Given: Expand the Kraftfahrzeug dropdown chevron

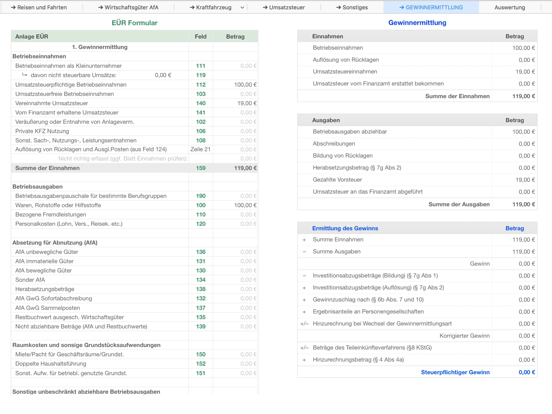Looking at the screenshot, I should [242, 7].
